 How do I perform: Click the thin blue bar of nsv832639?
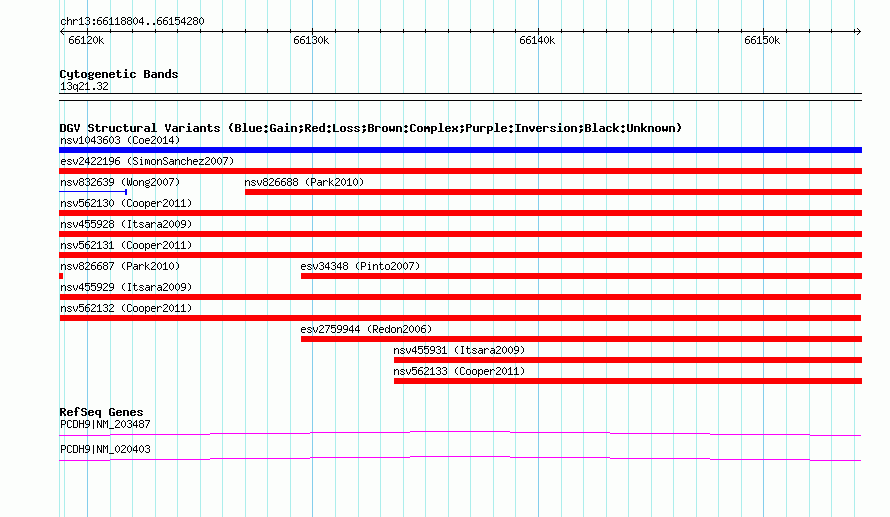[x=93, y=192]
